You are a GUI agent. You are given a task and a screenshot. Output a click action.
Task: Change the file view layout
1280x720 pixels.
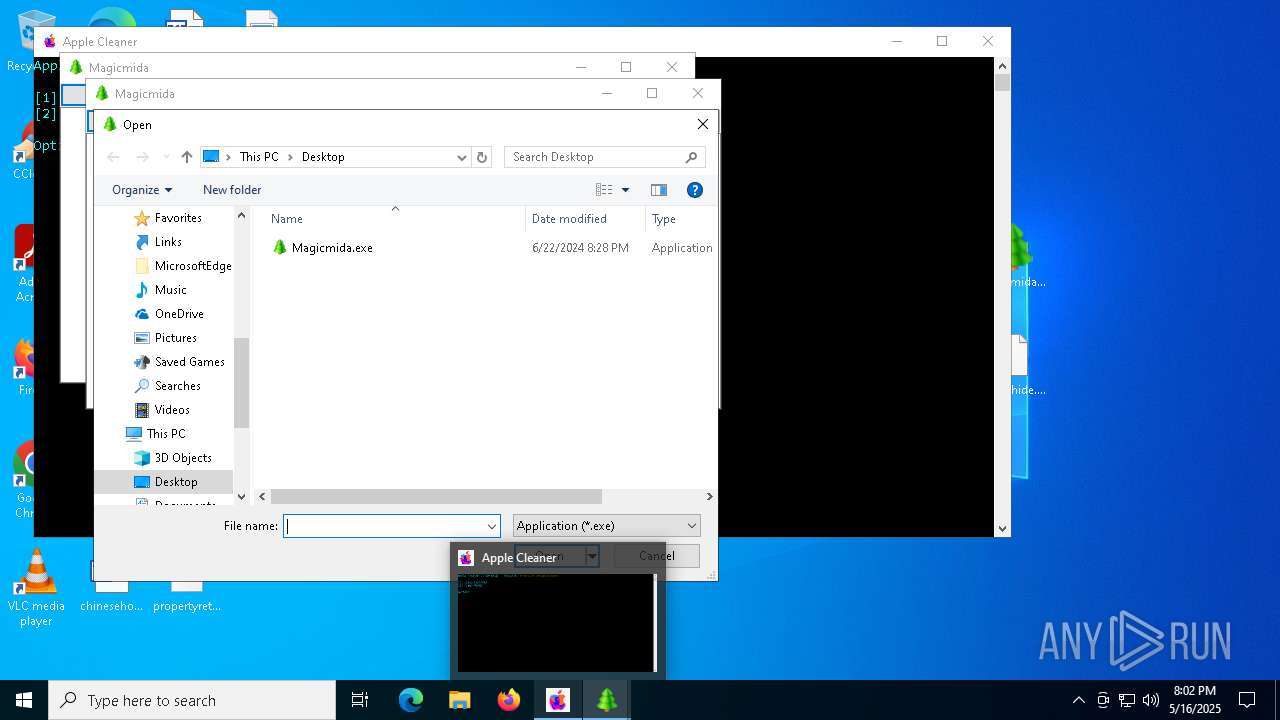tap(604, 190)
